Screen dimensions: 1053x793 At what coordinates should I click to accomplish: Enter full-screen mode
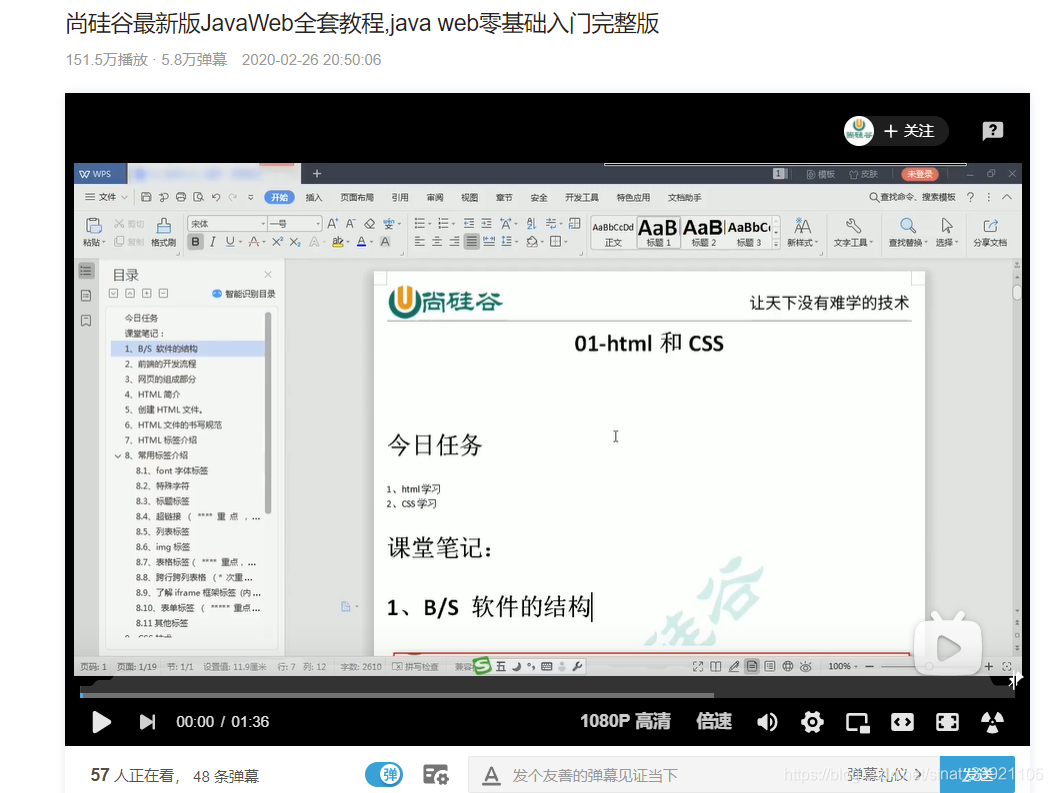[947, 722]
